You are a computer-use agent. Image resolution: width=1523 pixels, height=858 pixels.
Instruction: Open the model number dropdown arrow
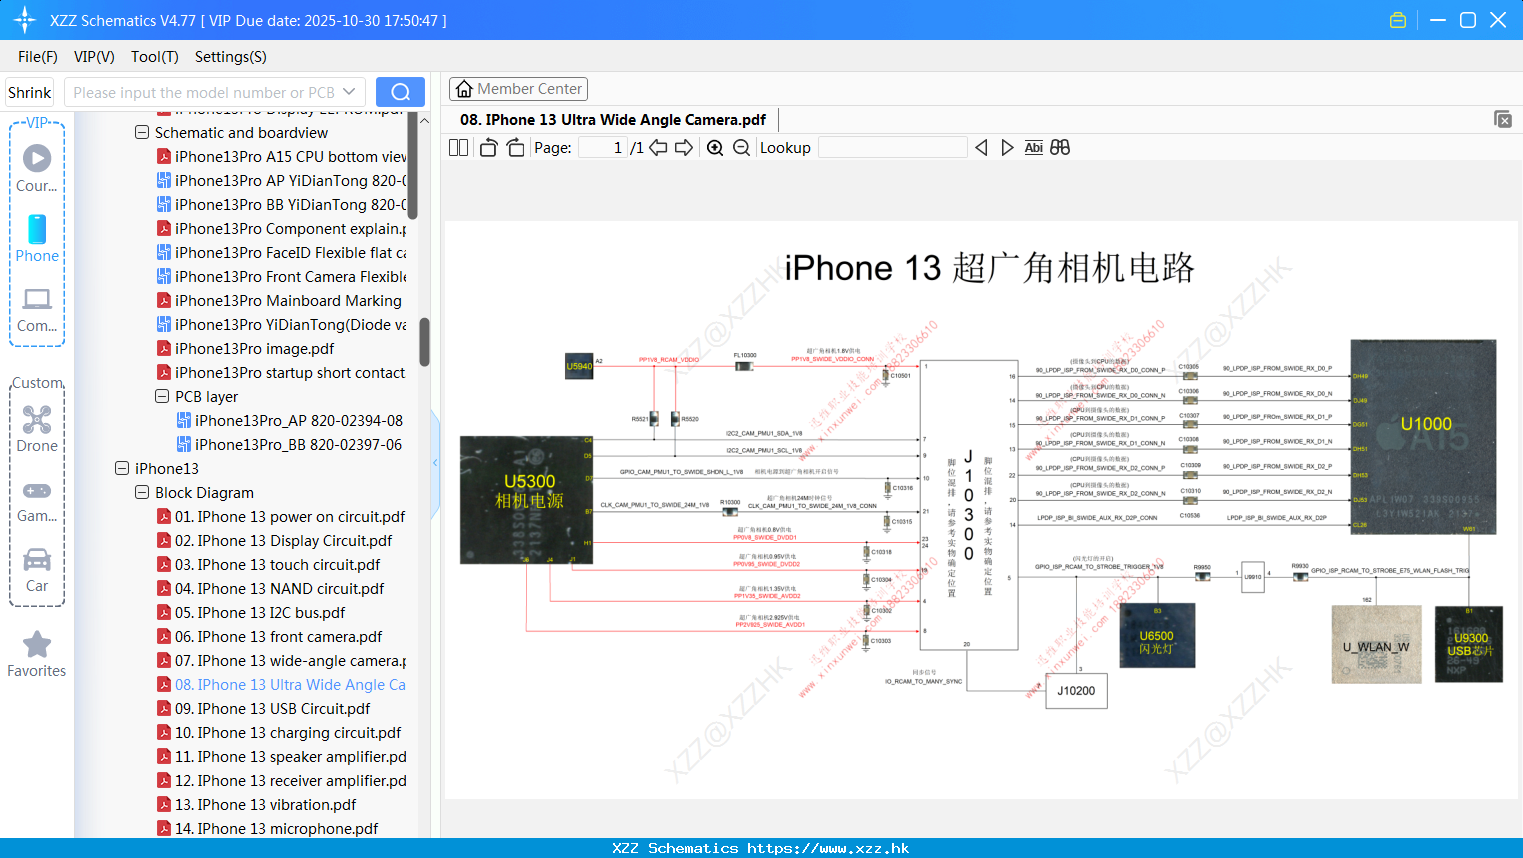point(349,92)
